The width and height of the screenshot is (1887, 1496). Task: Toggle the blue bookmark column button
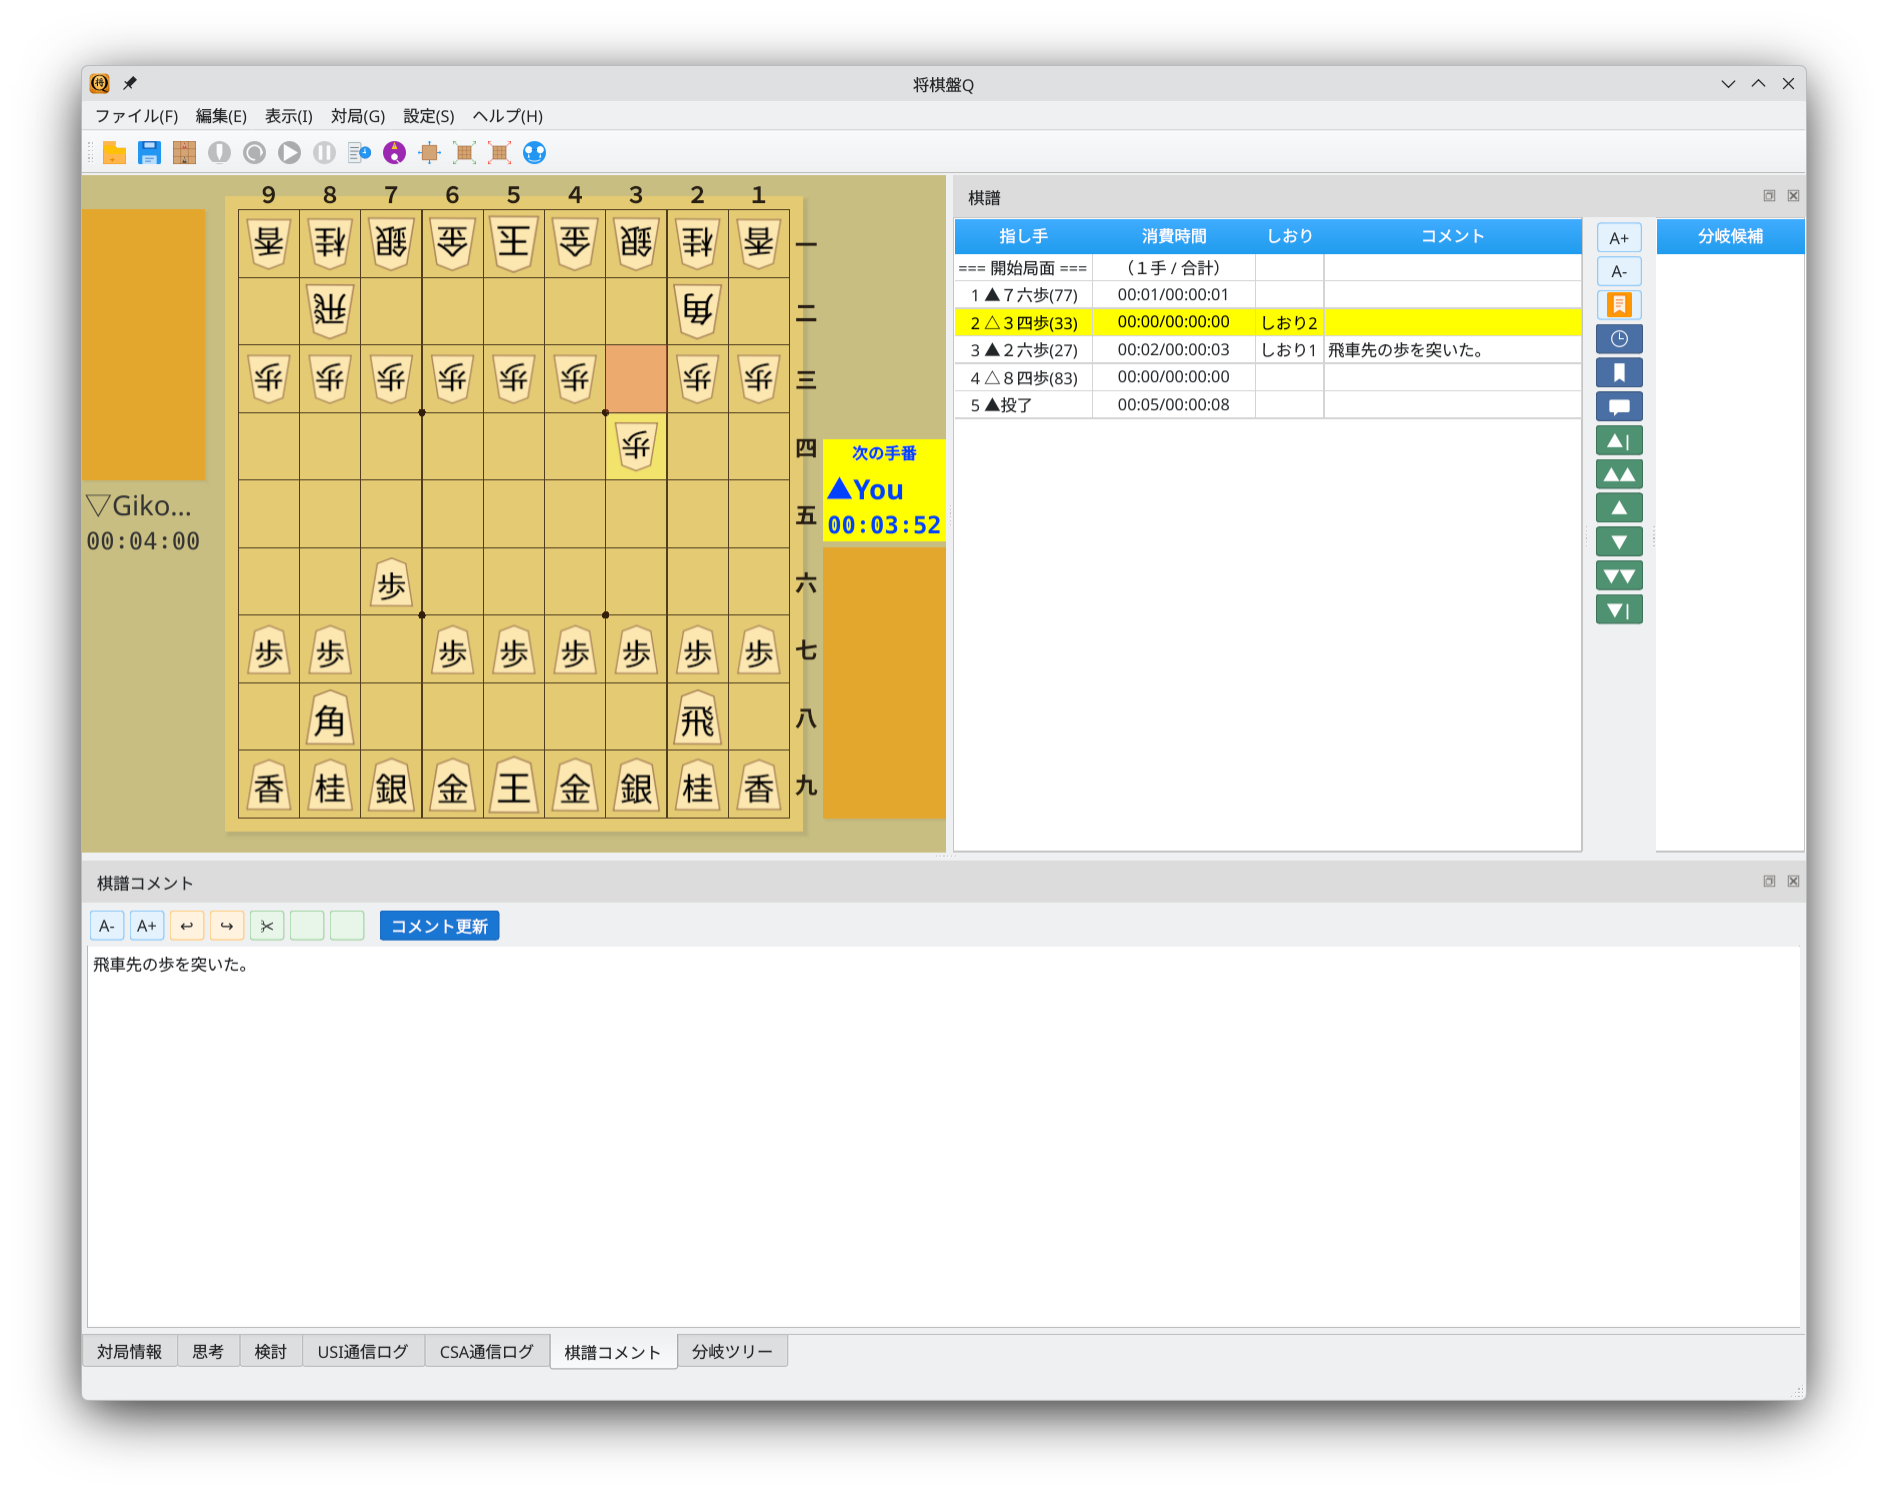(1619, 373)
